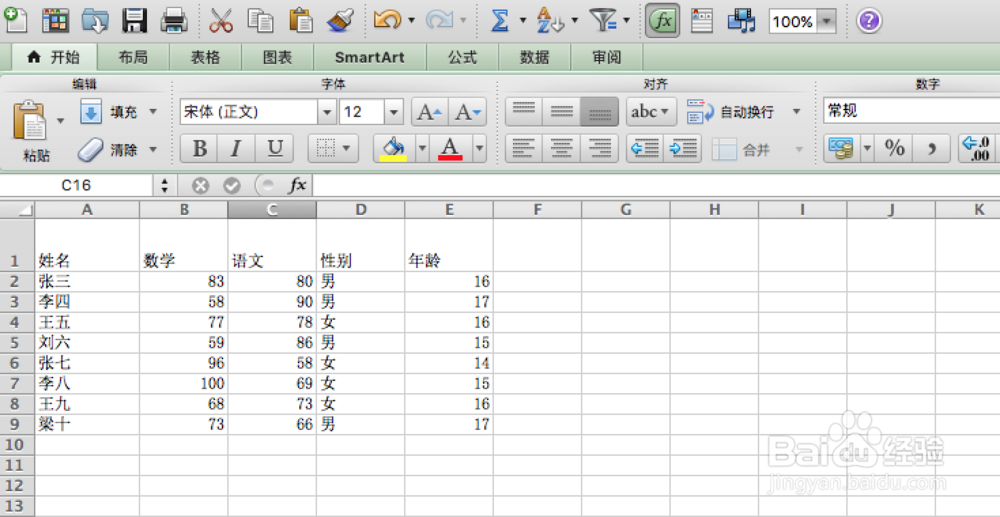Open the 清除 clear dropdown arrow
Viewport: 1000px width, 517px height.
click(153, 150)
